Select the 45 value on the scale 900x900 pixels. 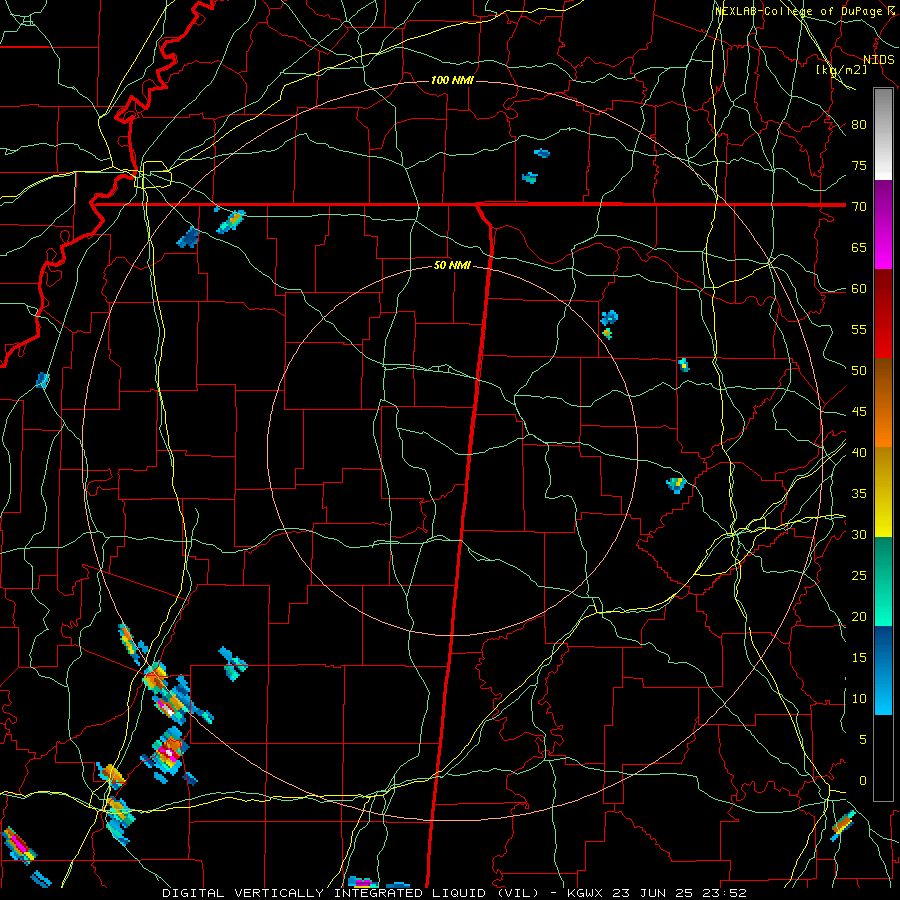[x=859, y=412]
